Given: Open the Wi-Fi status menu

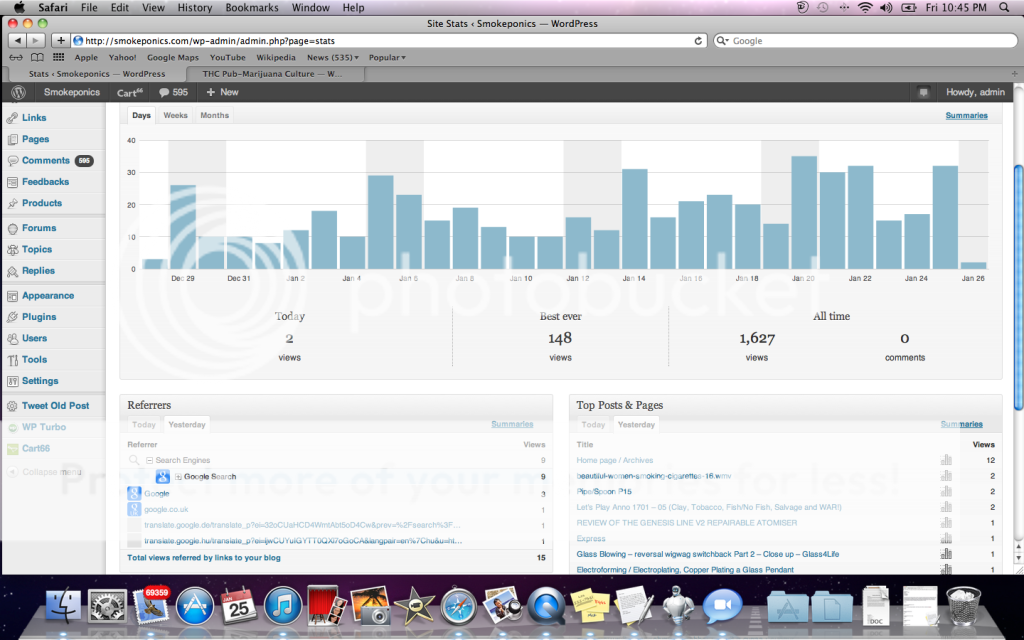Looking at the screenshot, I should coord(865,7).
